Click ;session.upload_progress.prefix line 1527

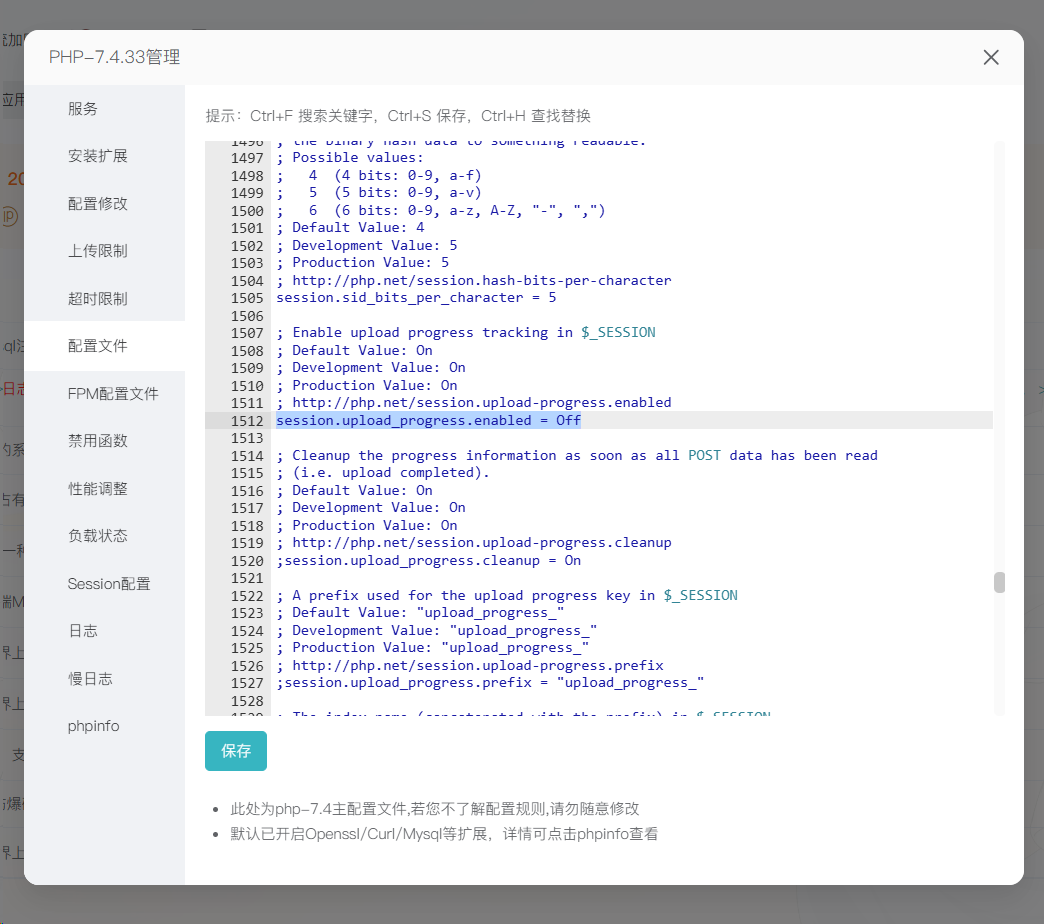[490, 683]
